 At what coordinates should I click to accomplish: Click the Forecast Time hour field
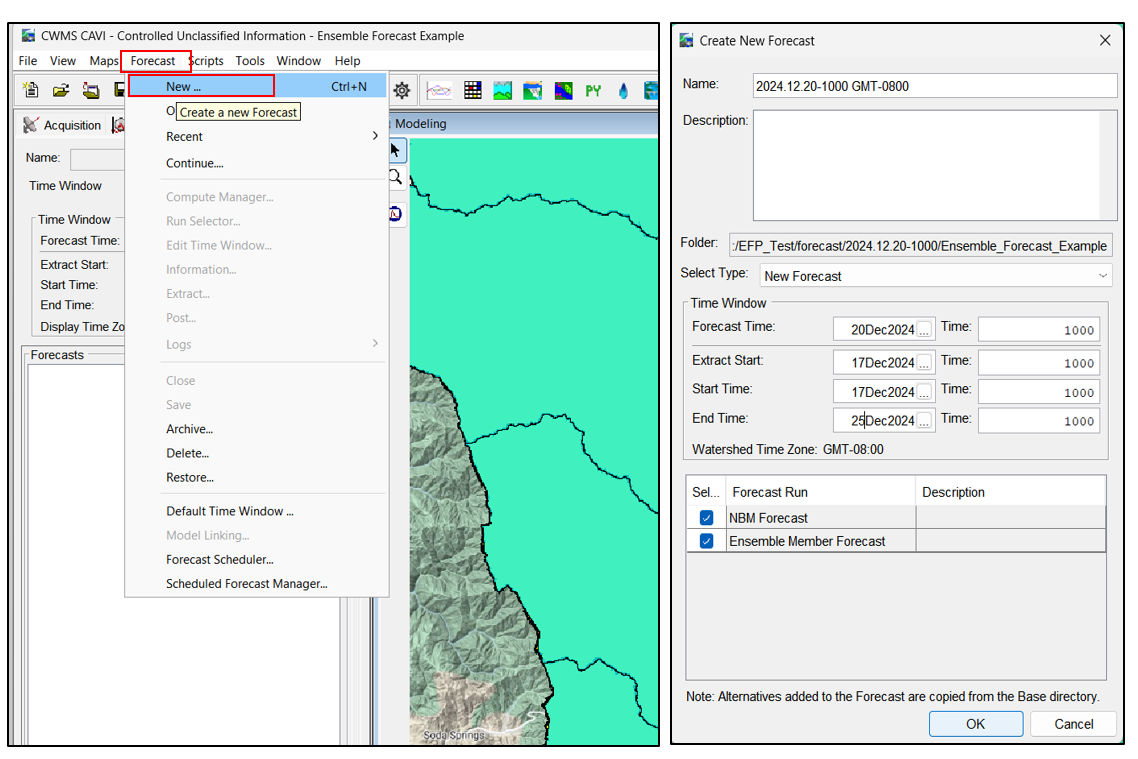(1039, 329)
